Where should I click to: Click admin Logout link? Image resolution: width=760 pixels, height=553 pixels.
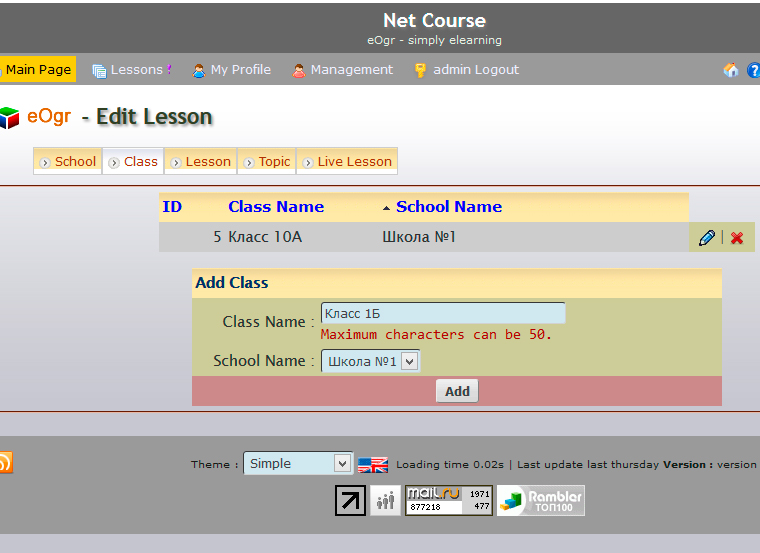click(x=466, y=70)
